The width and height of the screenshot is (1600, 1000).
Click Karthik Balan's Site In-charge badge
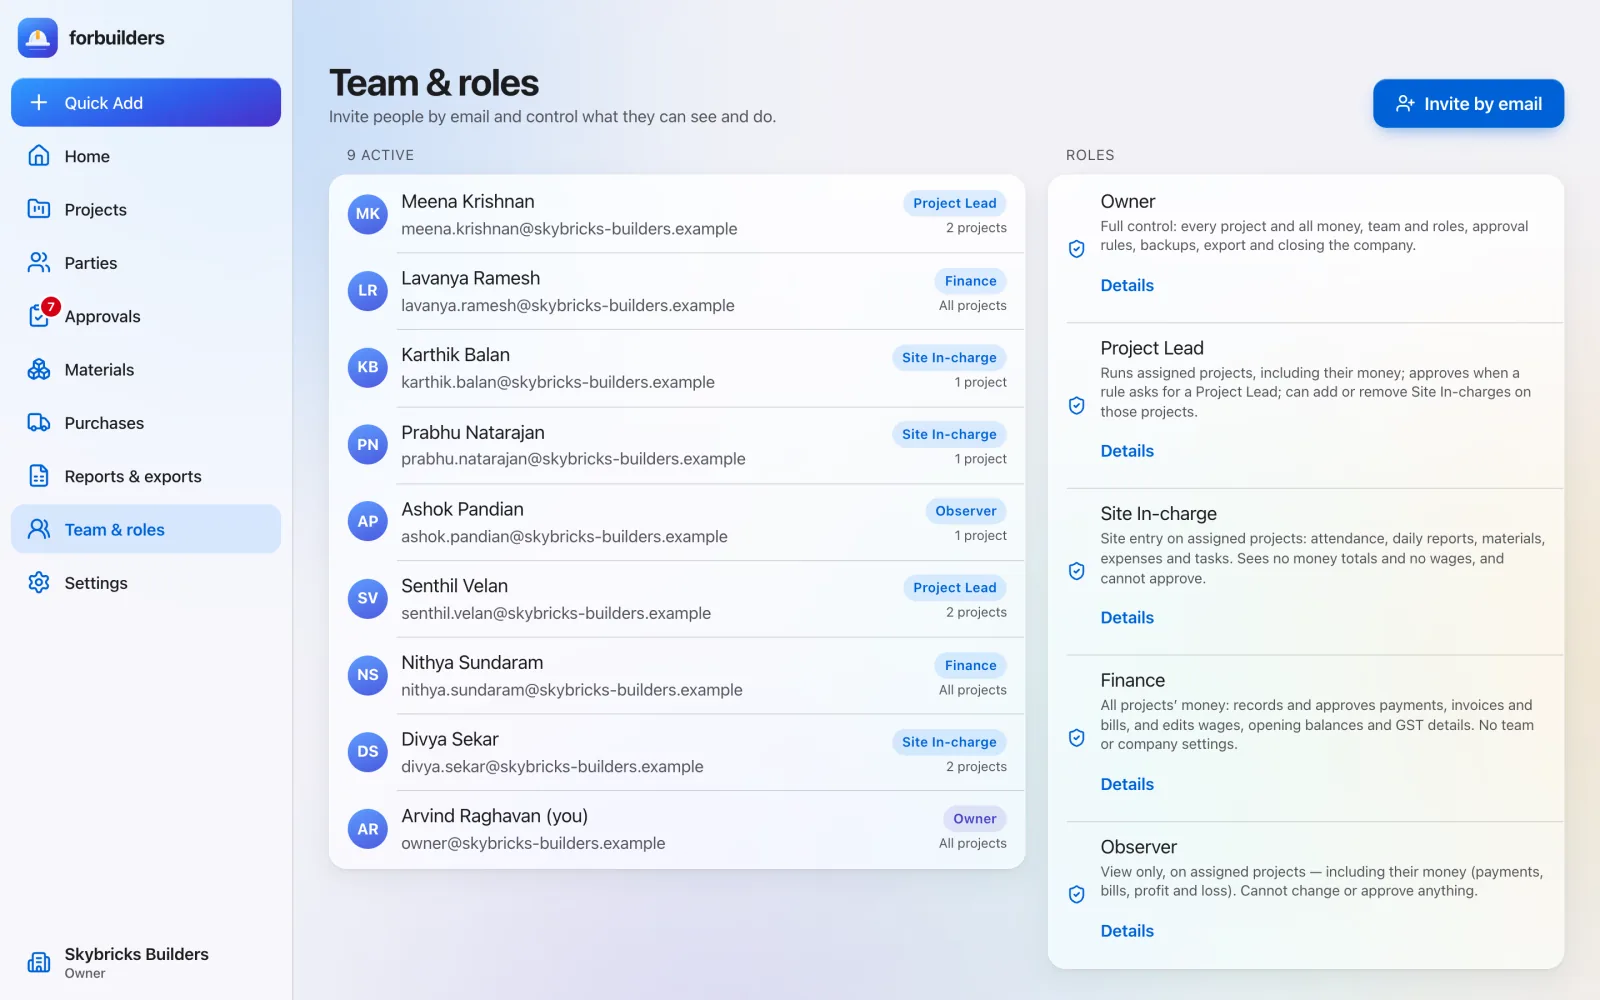point(949,357)
